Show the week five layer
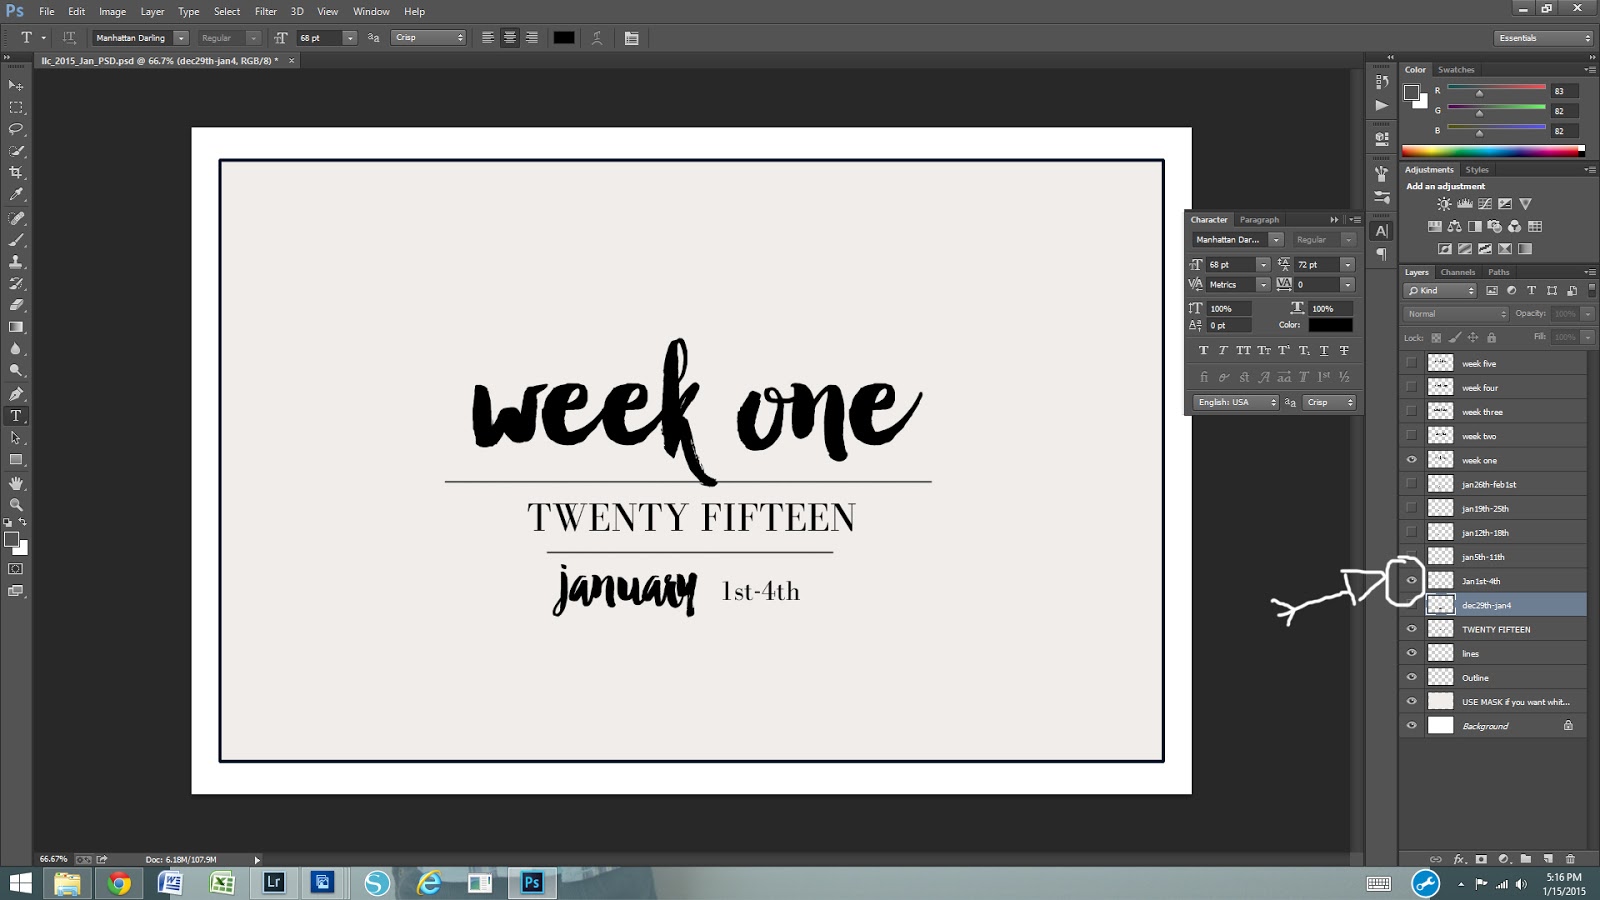The width and height of the screenshot is (1600, 900). [x=1412, y=363]
